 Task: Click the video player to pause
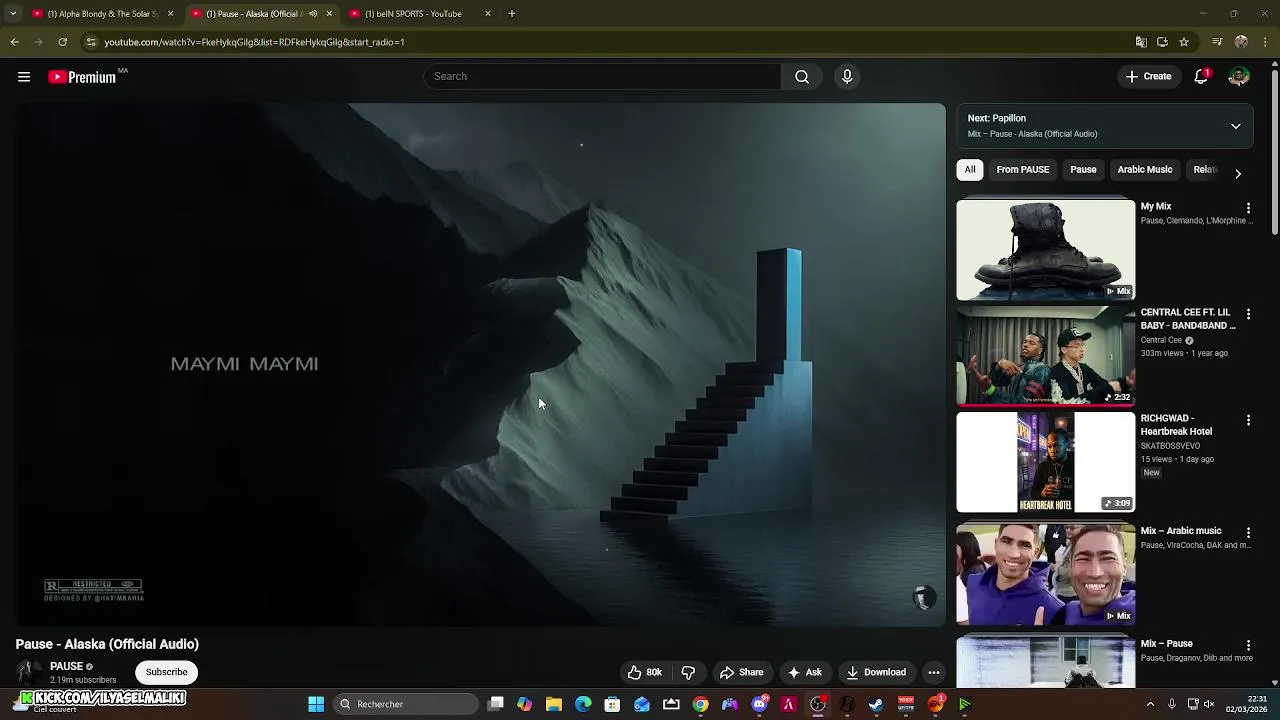(480, 364)
